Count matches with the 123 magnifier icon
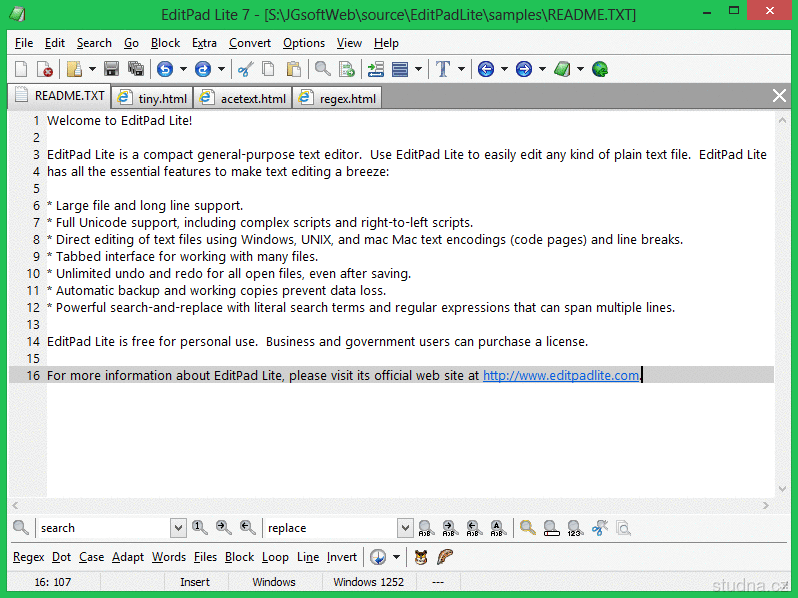The width and height of the screenshot is (798, 598). click(575, 528)
